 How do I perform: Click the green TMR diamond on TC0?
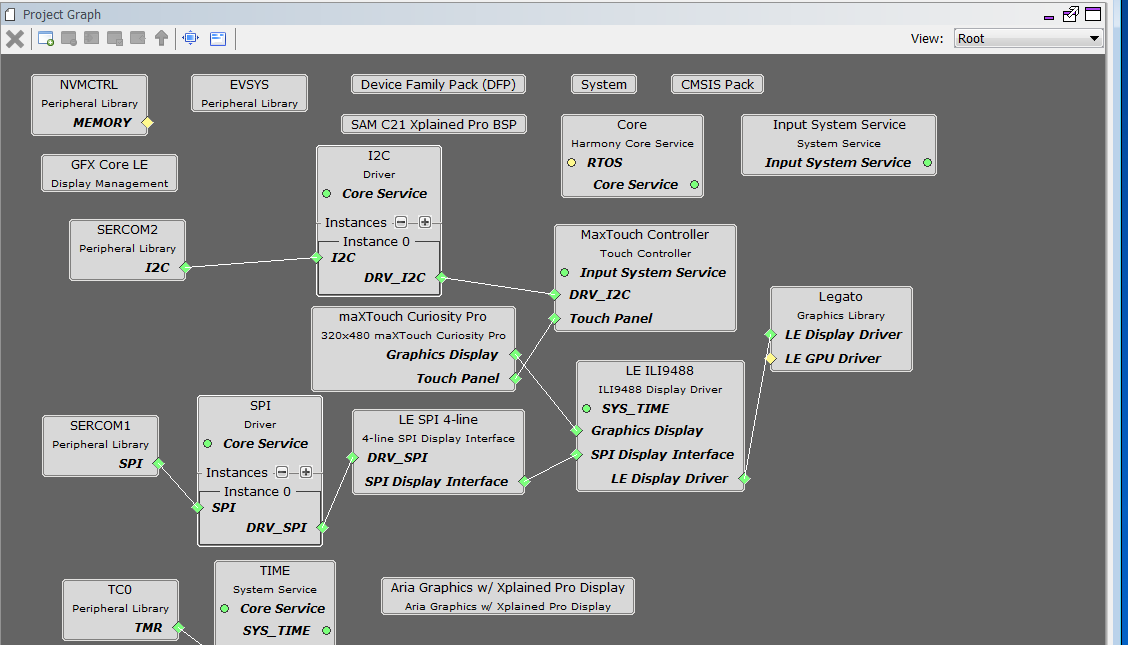(x=178, y=628)
